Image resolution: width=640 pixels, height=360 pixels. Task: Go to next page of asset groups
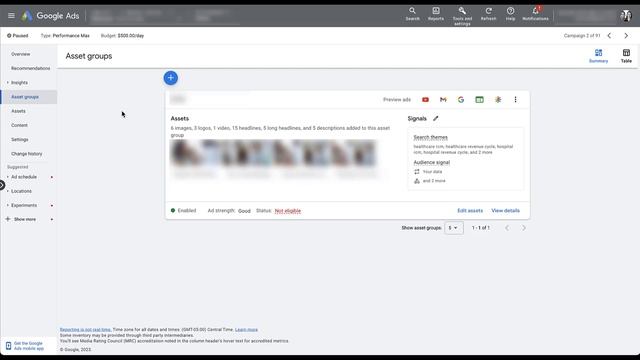click(x=524, y=228)
